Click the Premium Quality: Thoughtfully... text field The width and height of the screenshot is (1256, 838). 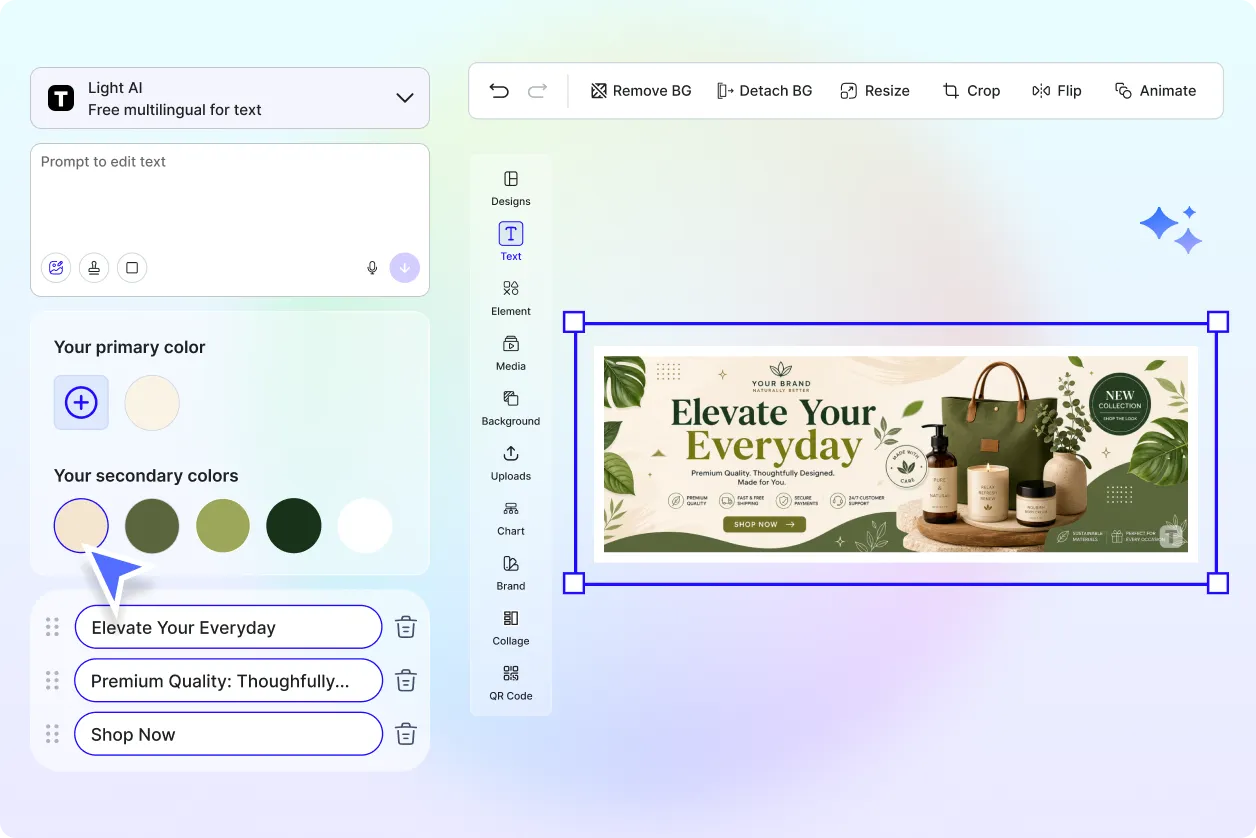point(228,681)
